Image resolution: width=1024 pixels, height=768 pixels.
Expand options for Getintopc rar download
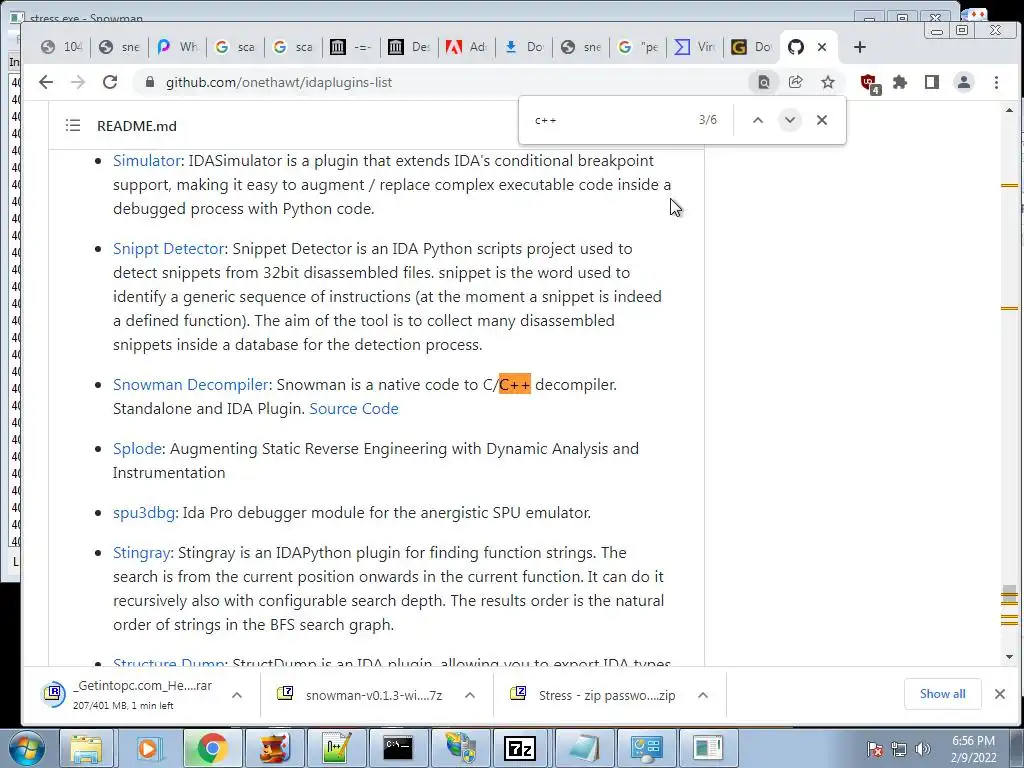point(237,695)
